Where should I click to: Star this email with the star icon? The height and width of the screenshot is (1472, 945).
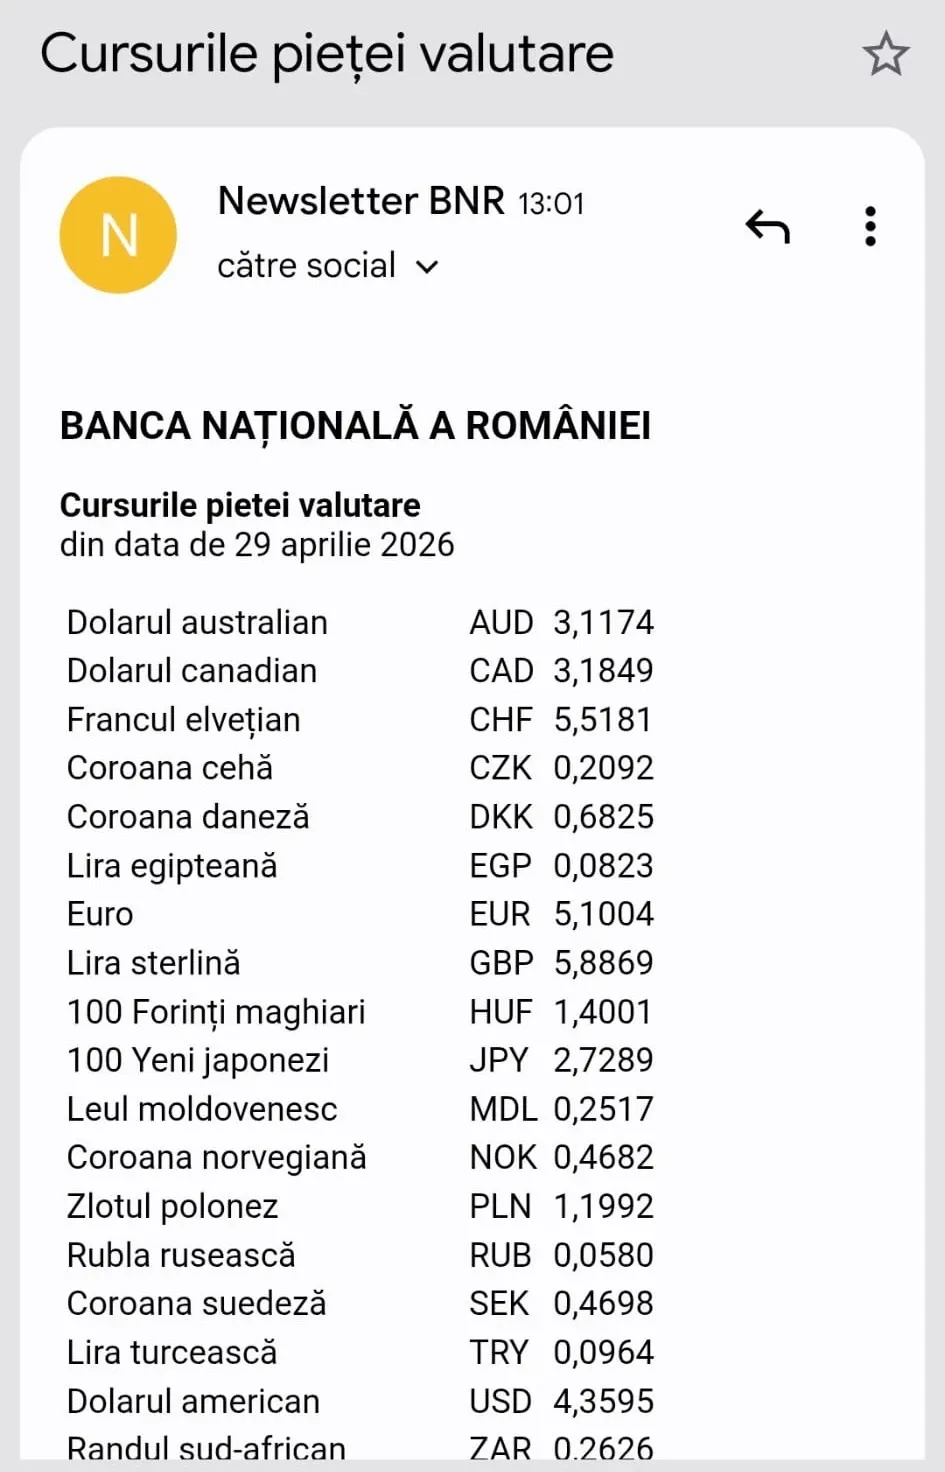tap(886, 54)
